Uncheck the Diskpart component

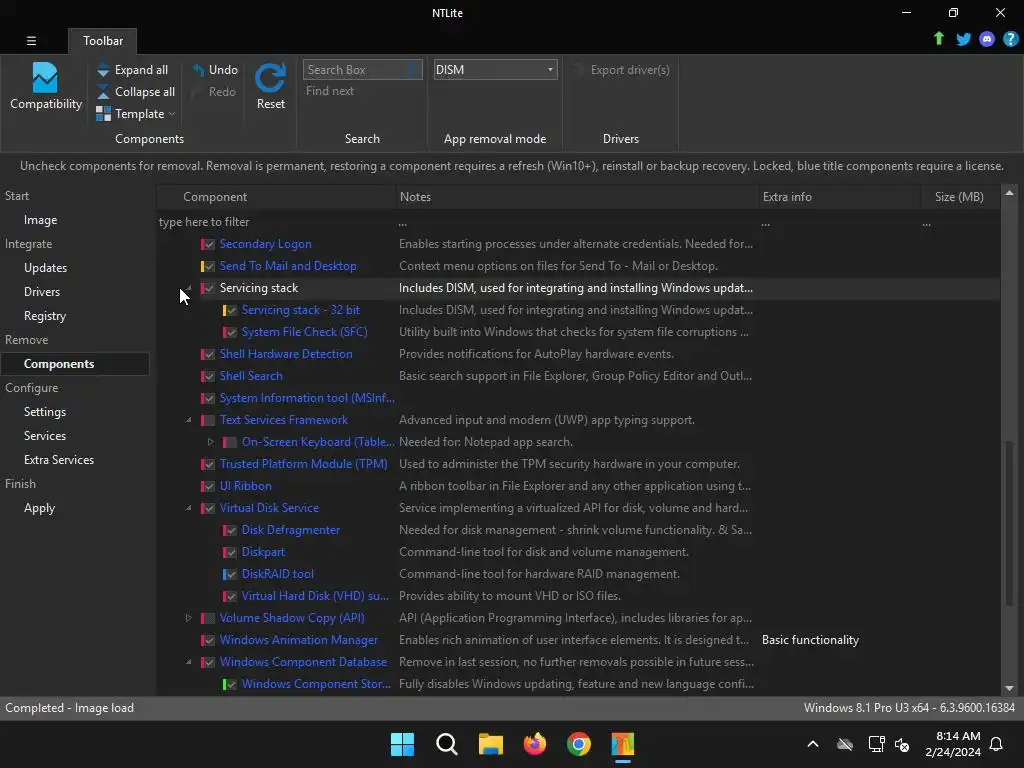click(x=231, y=552)
